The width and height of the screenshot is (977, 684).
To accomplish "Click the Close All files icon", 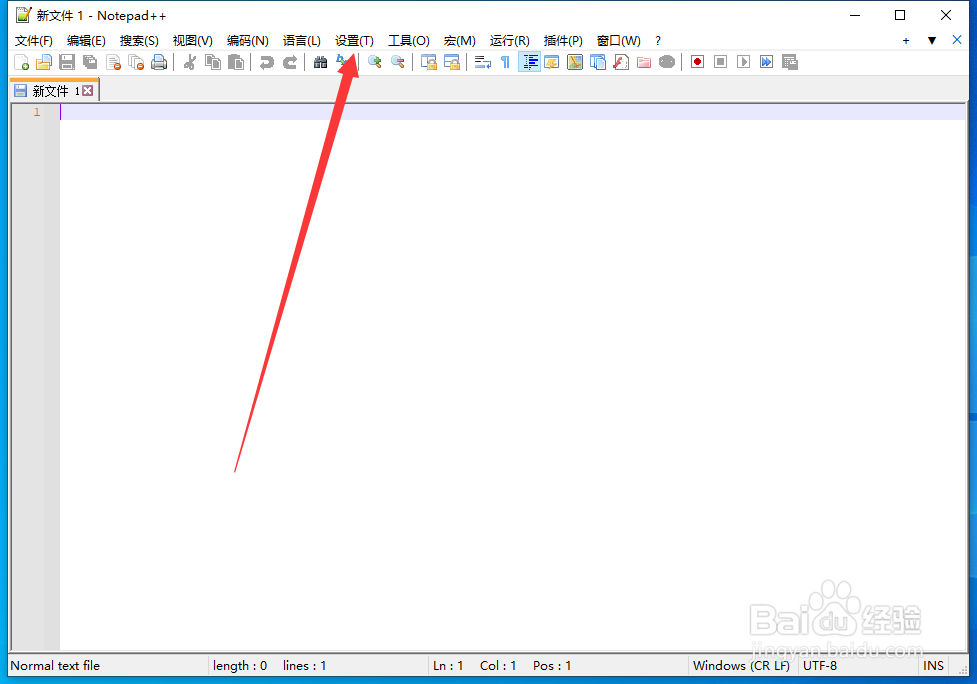I will coord(136,62).
